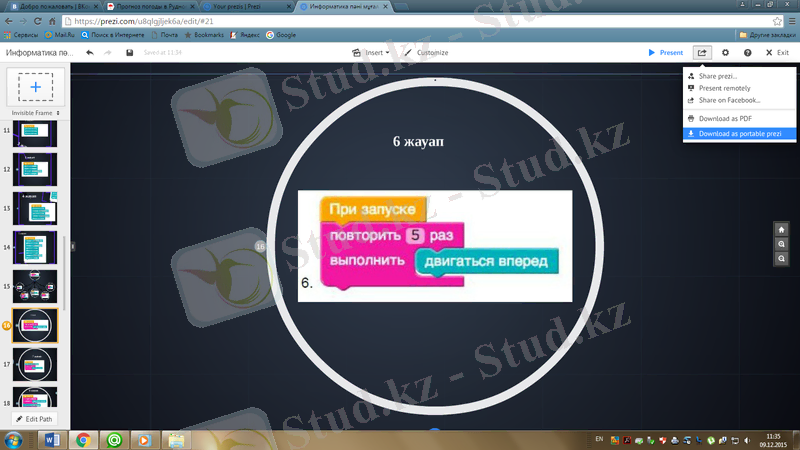Choose Share on Facebook menu entry

coord(729,100)
